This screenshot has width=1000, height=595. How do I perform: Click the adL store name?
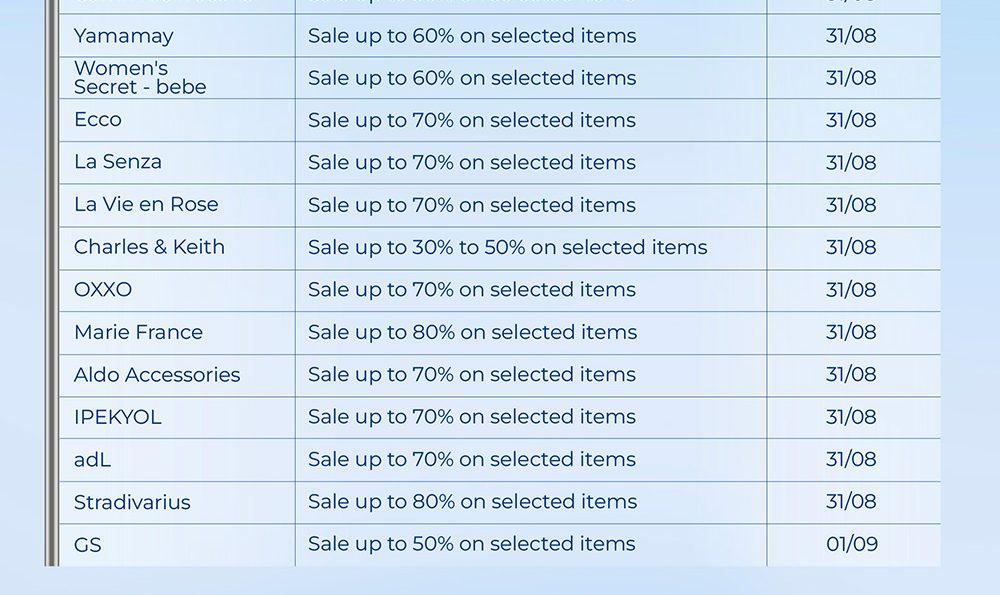tap(92, 460)
